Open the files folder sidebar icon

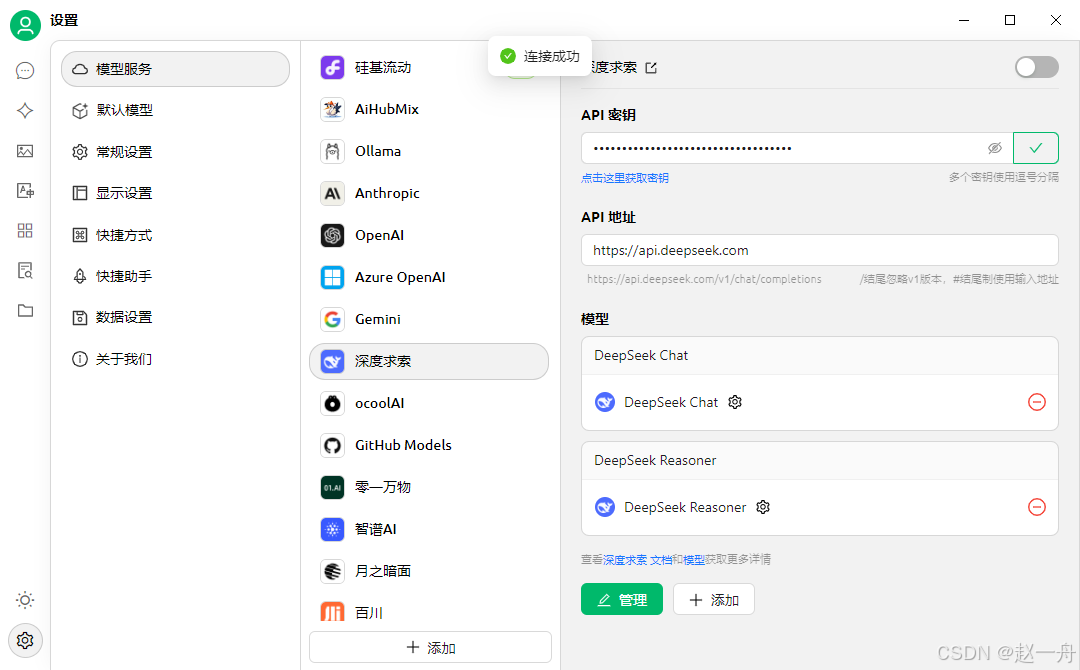click(x=25, y=311)
